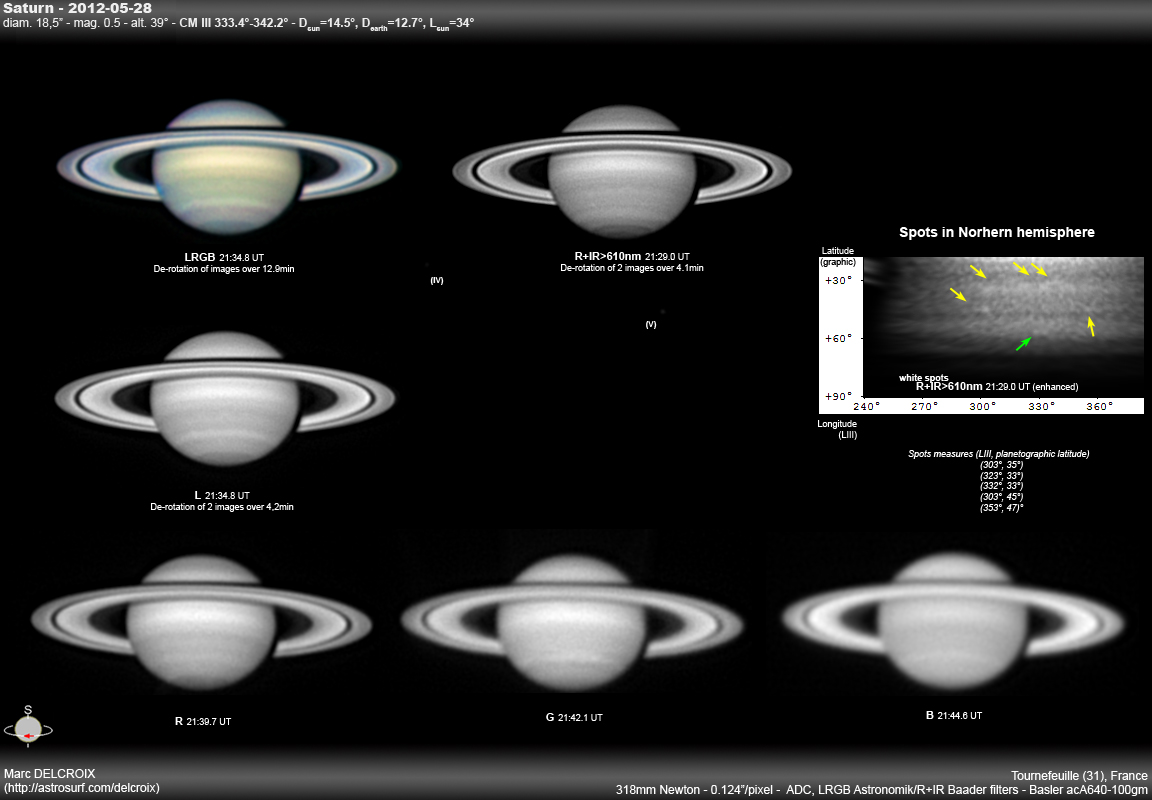Click the (323°, 33°) spot measurement
This screenshot has width=1152, height=800.
tap(1001, 475)
